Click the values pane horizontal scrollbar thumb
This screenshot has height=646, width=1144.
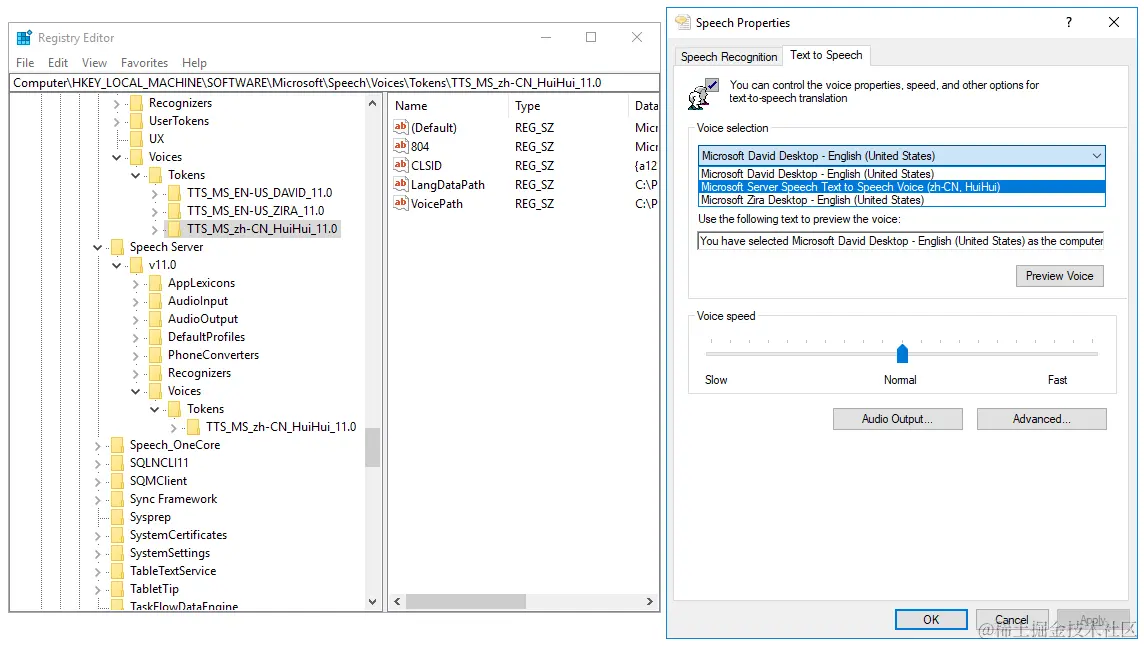pyautogui.click(x=465, y=601)
